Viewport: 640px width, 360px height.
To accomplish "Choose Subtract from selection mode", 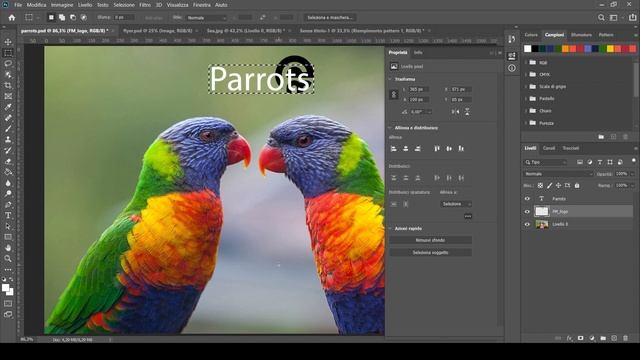I will point(73,18).
